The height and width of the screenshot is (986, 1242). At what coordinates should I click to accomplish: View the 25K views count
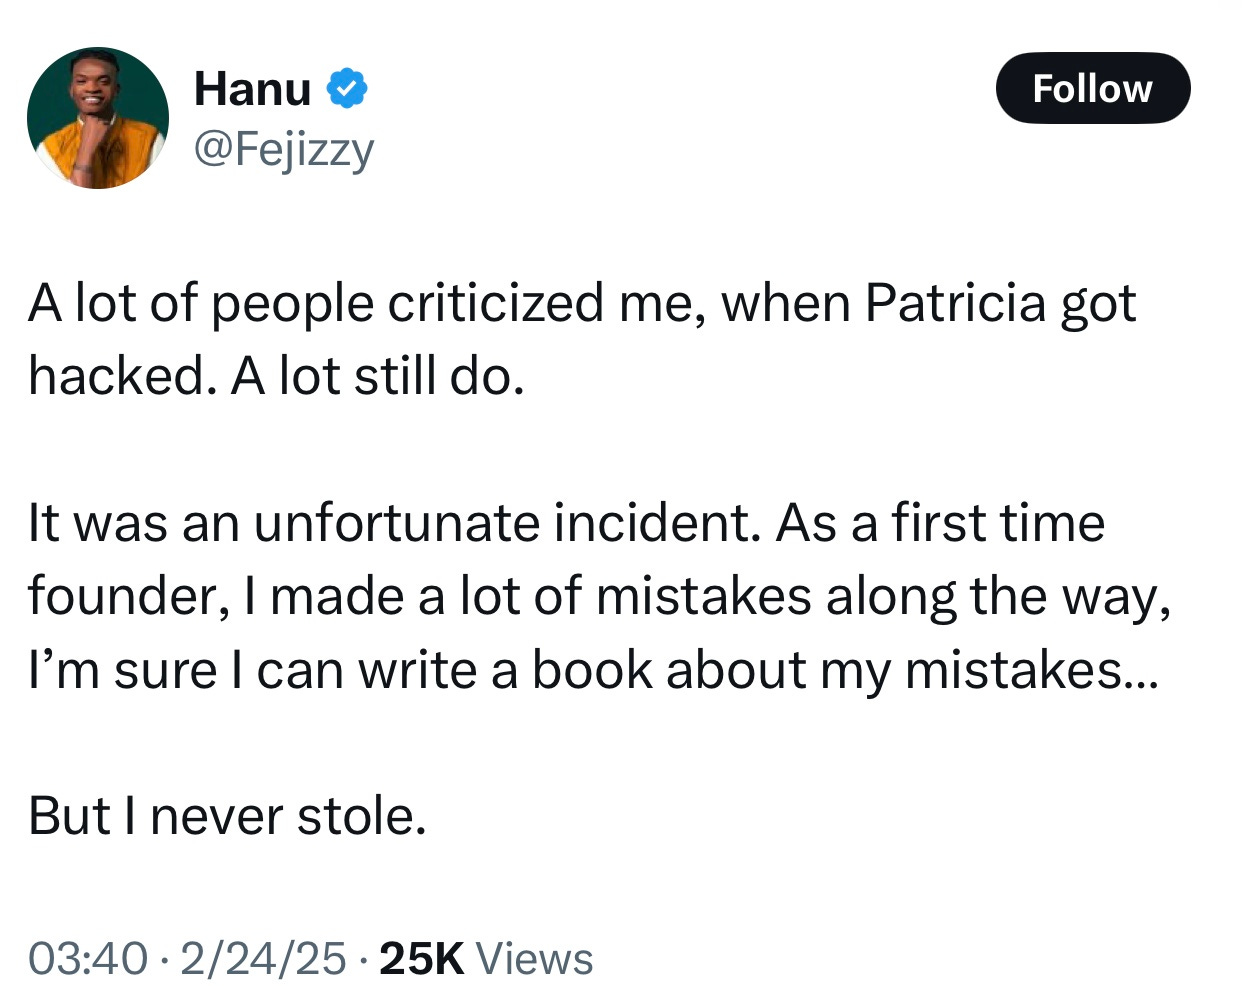tap(422, 958)
